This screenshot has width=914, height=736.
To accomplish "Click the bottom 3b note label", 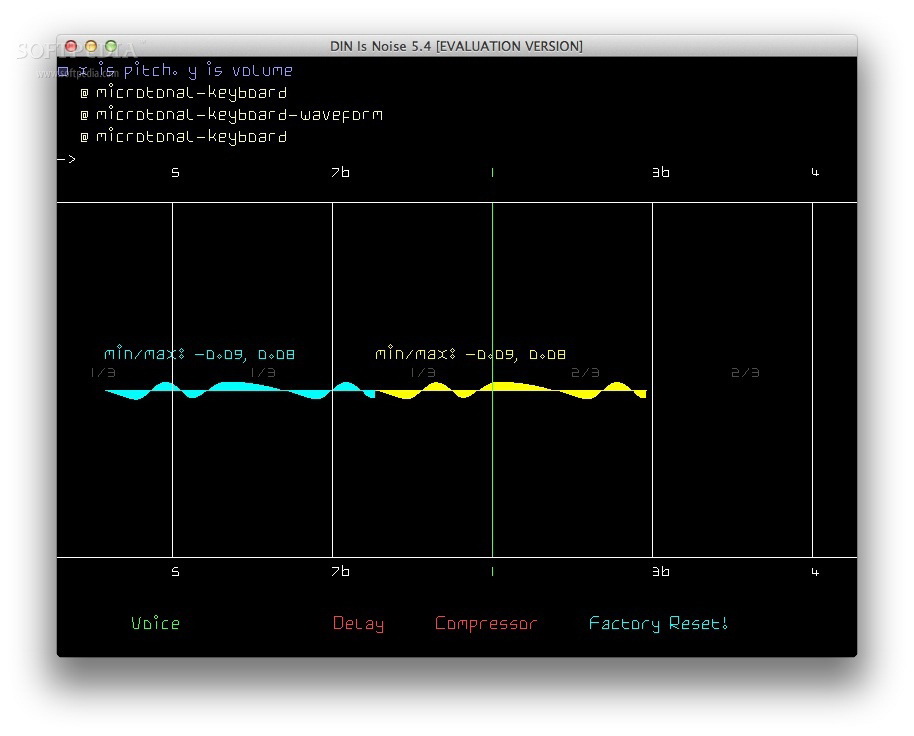I will click(661, 572).
